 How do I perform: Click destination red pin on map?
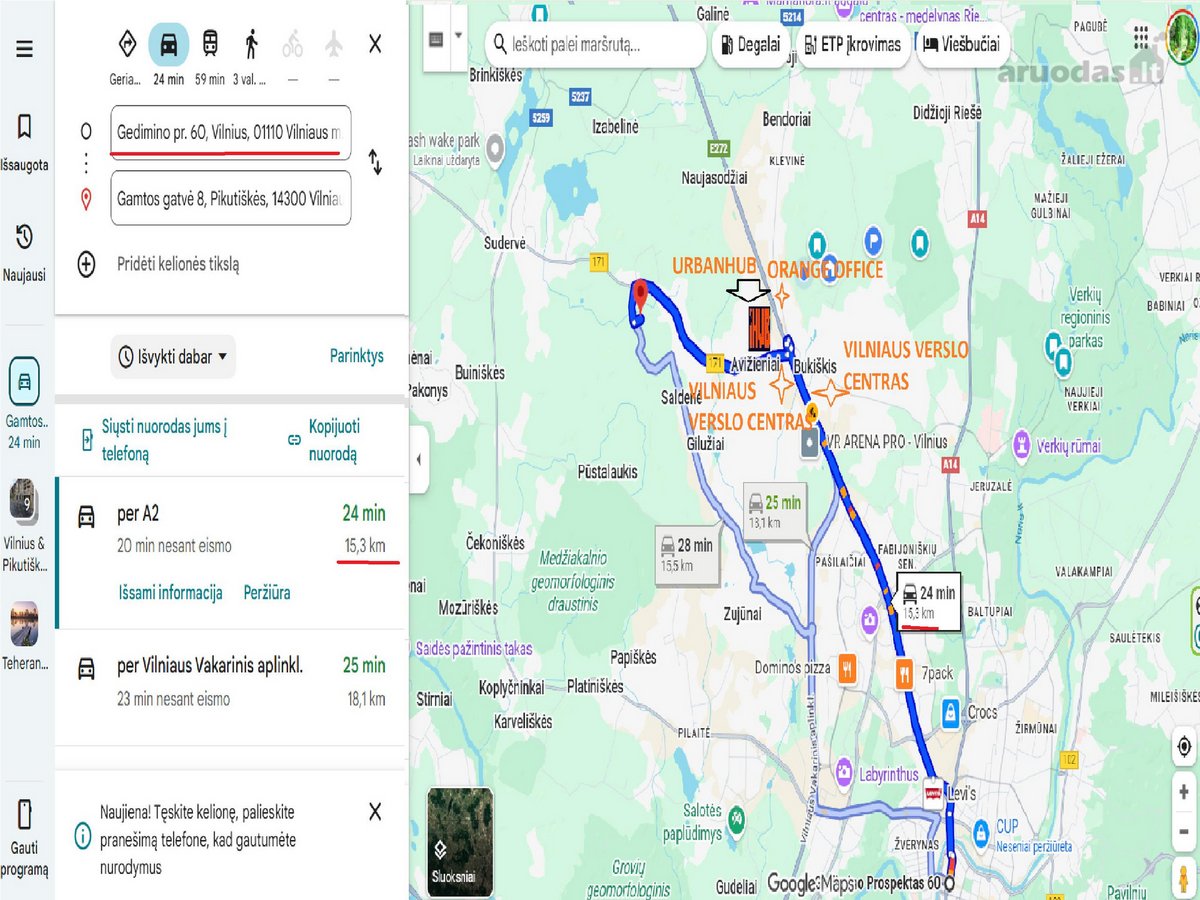[x=641, y=295]
